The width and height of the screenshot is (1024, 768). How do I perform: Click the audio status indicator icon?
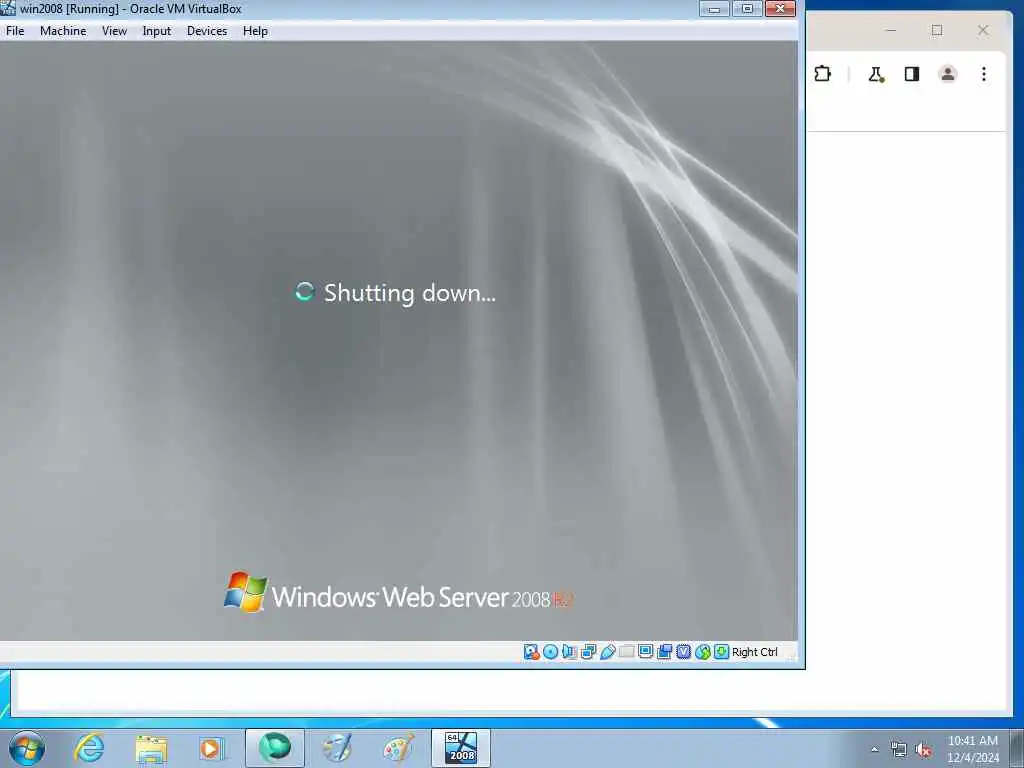pyautogui.click(x=569, y=652)
